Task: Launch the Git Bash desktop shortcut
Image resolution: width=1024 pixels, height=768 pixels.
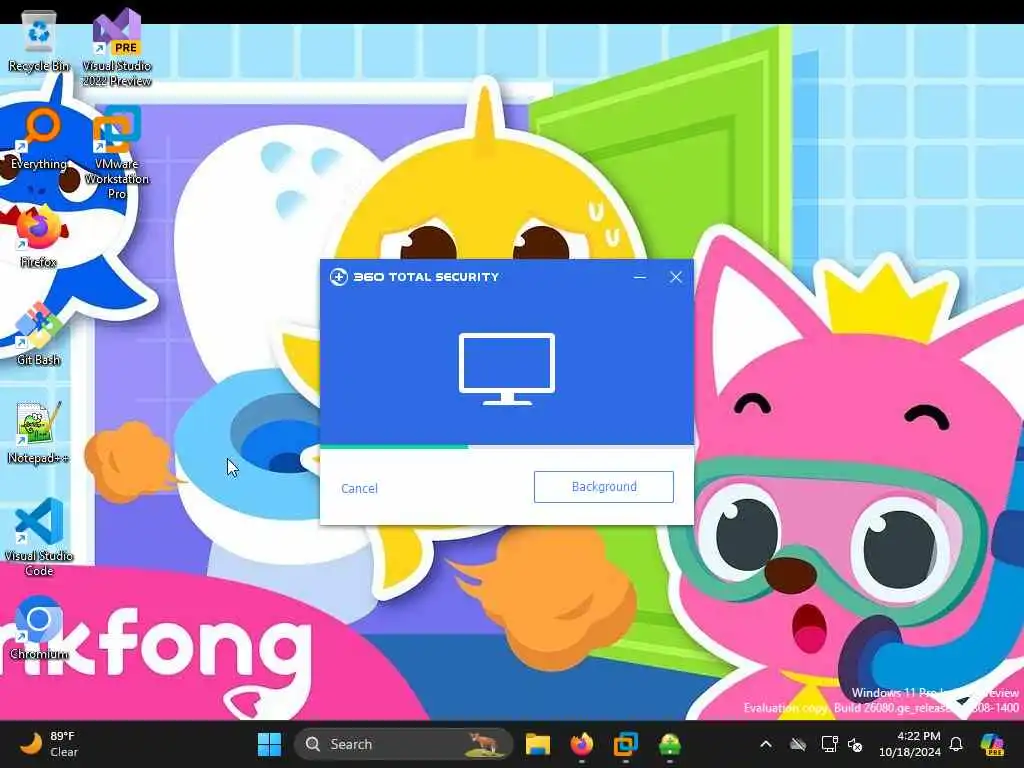Action: (39, 334)
